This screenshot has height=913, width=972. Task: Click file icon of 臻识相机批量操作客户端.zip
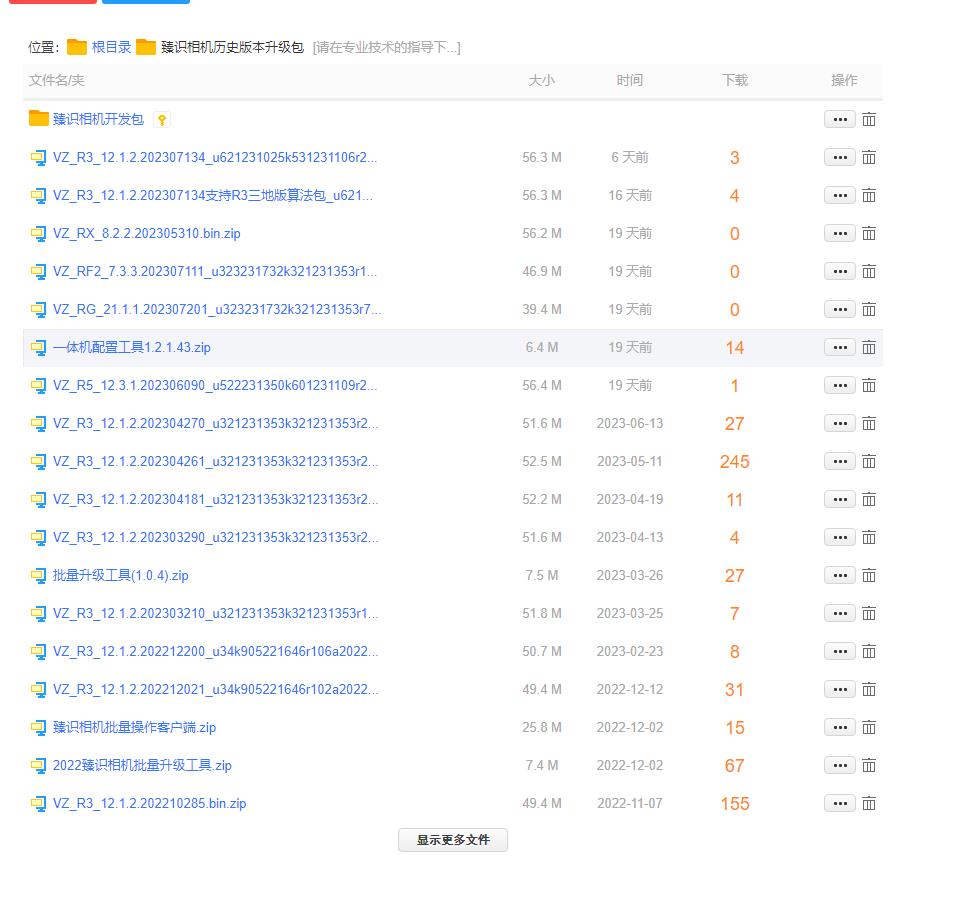pyautogui.click(x=38, y=728)
